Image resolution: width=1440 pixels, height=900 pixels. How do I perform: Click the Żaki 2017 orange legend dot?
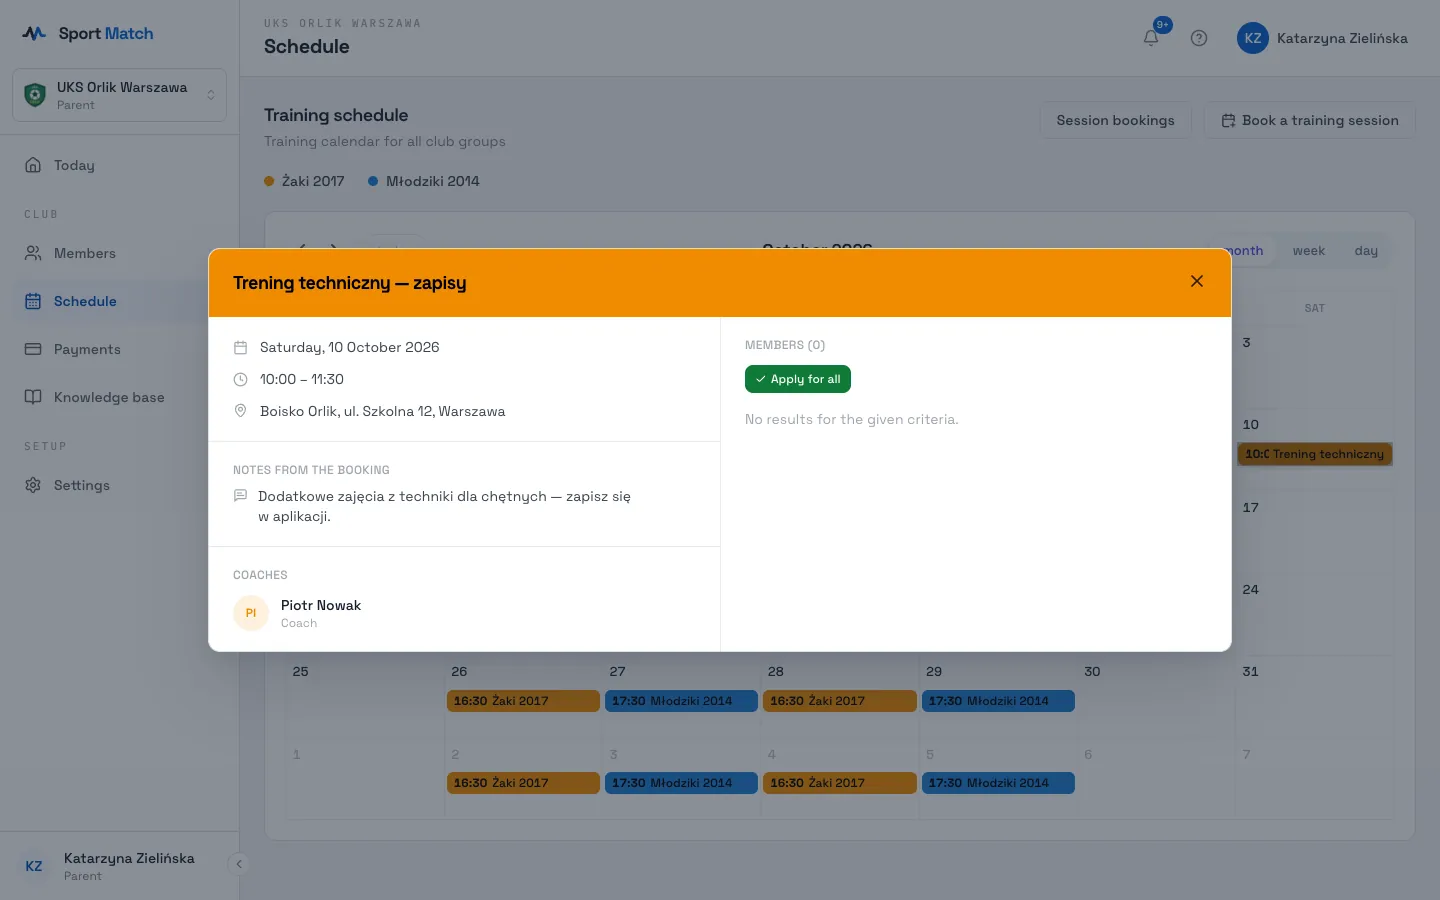[269, 181]
